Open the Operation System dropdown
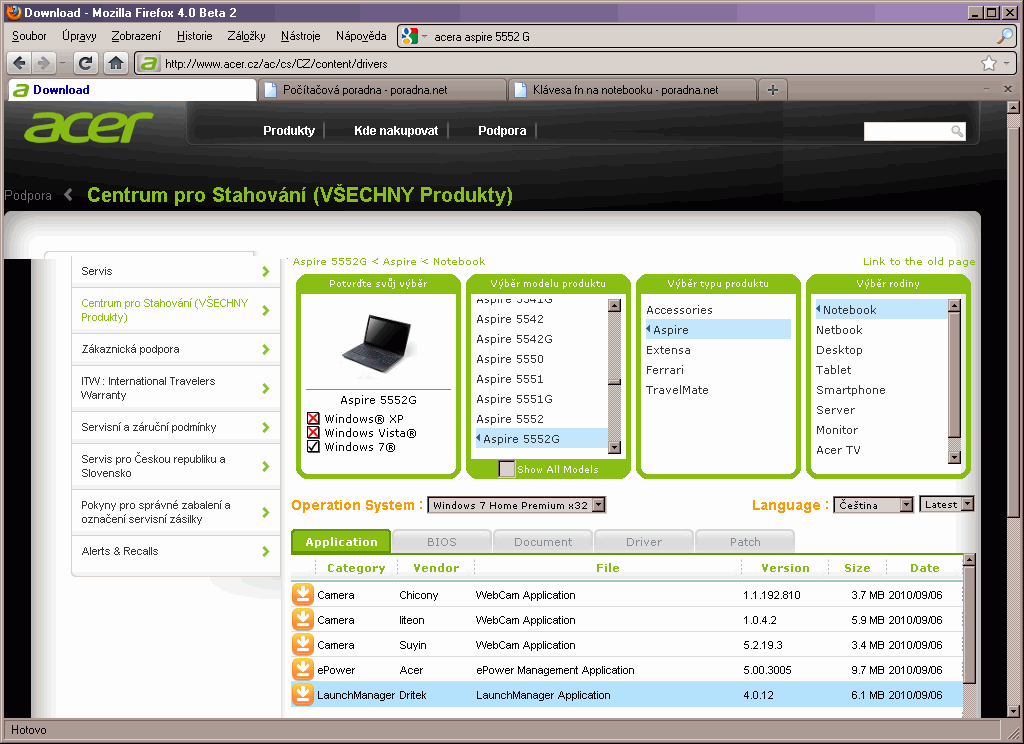The width and height of the screenshot is (1024, 744). [x=516, y=505]
